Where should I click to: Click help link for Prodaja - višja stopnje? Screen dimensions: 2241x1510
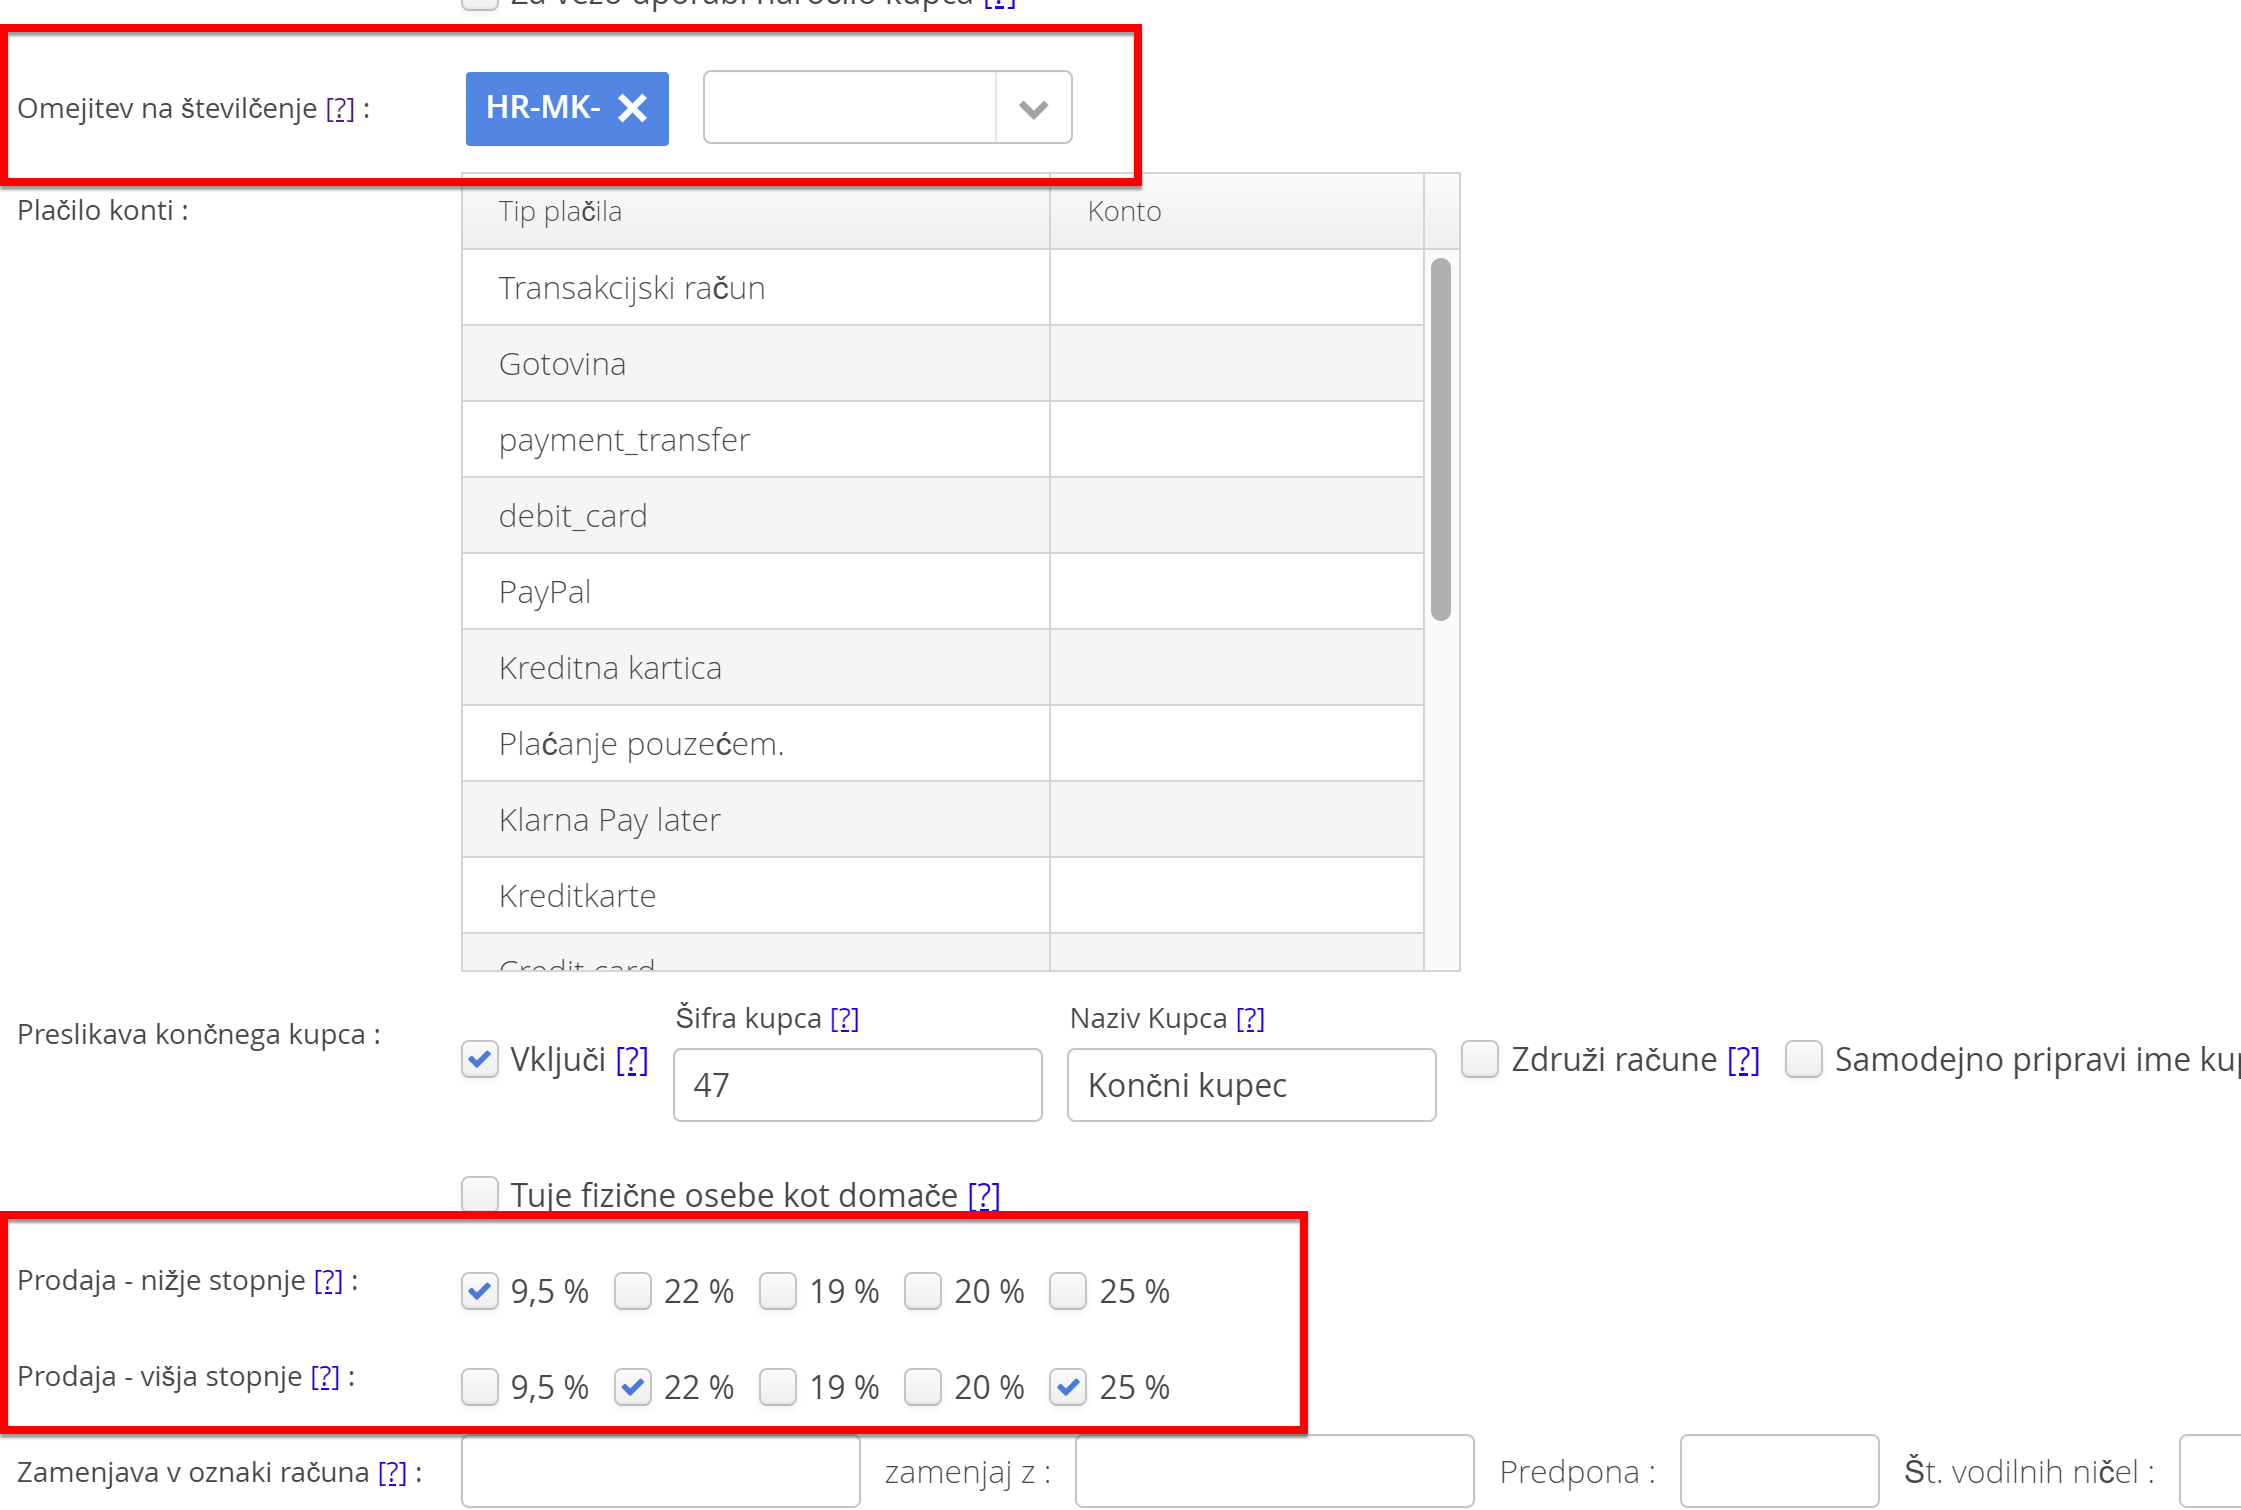tap(325, 1376)
